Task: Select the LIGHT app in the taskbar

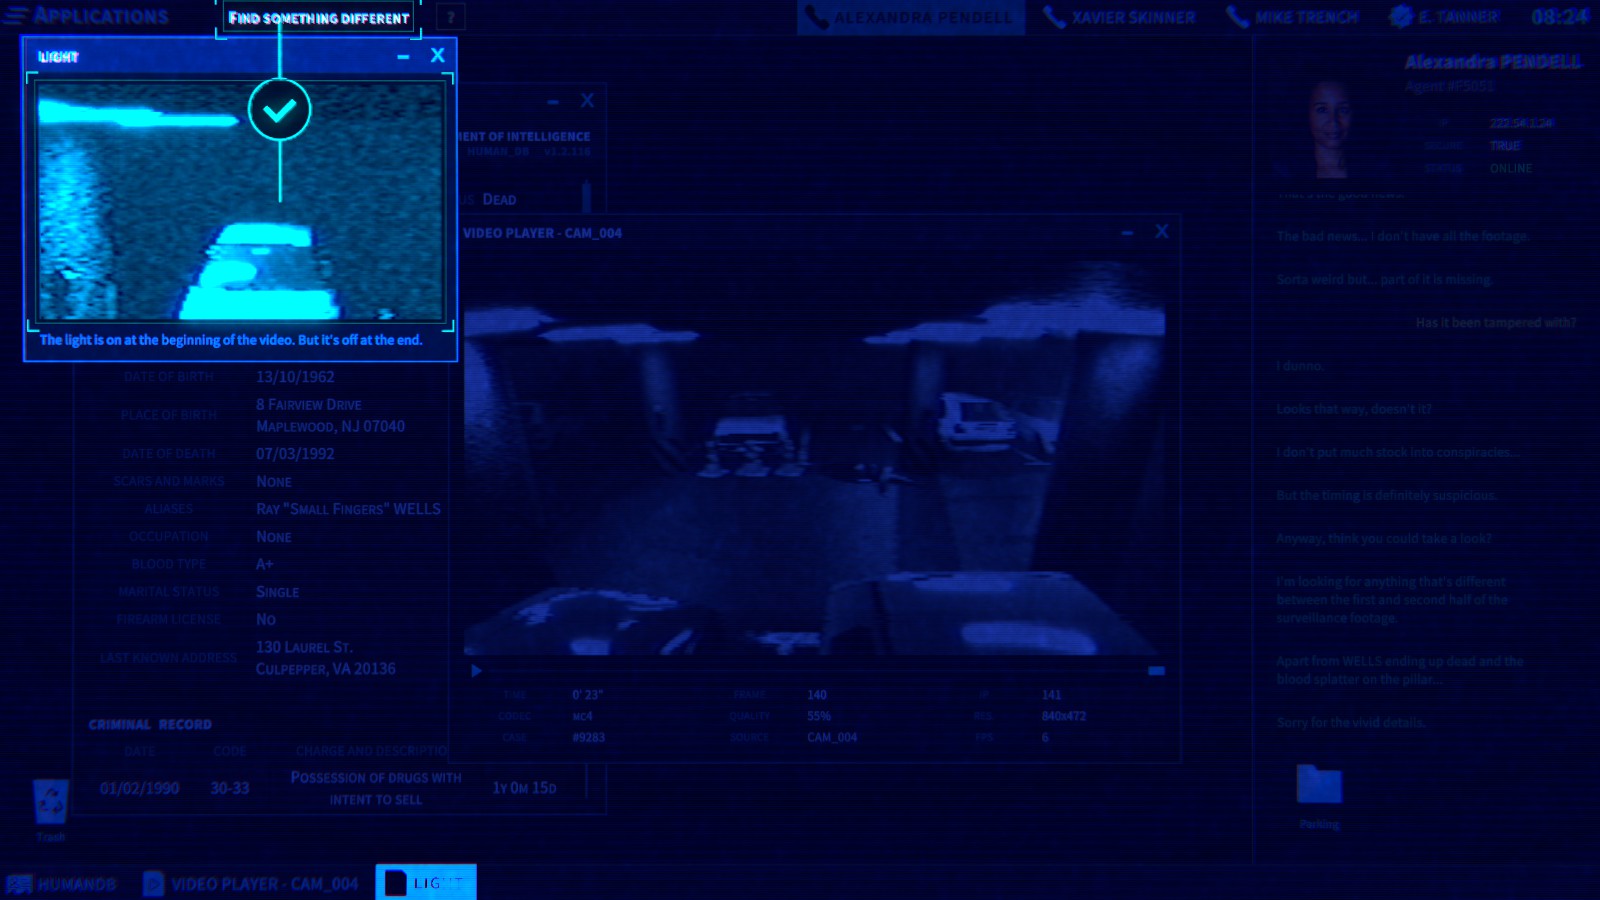Action: tap(425, 882)
